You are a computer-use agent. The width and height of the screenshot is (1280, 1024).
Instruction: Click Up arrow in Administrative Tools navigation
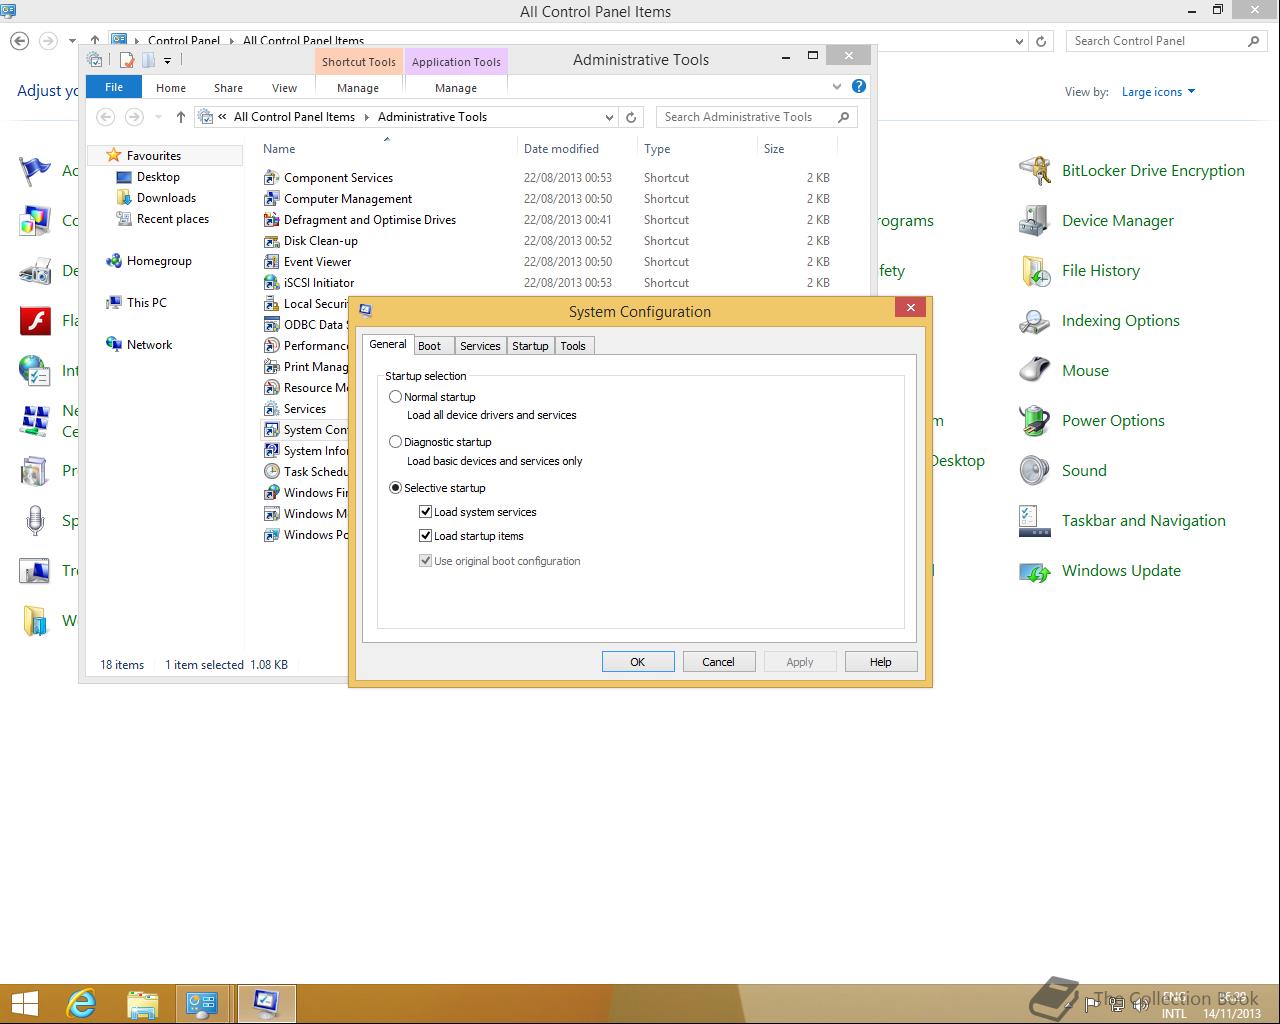point(180,117)
